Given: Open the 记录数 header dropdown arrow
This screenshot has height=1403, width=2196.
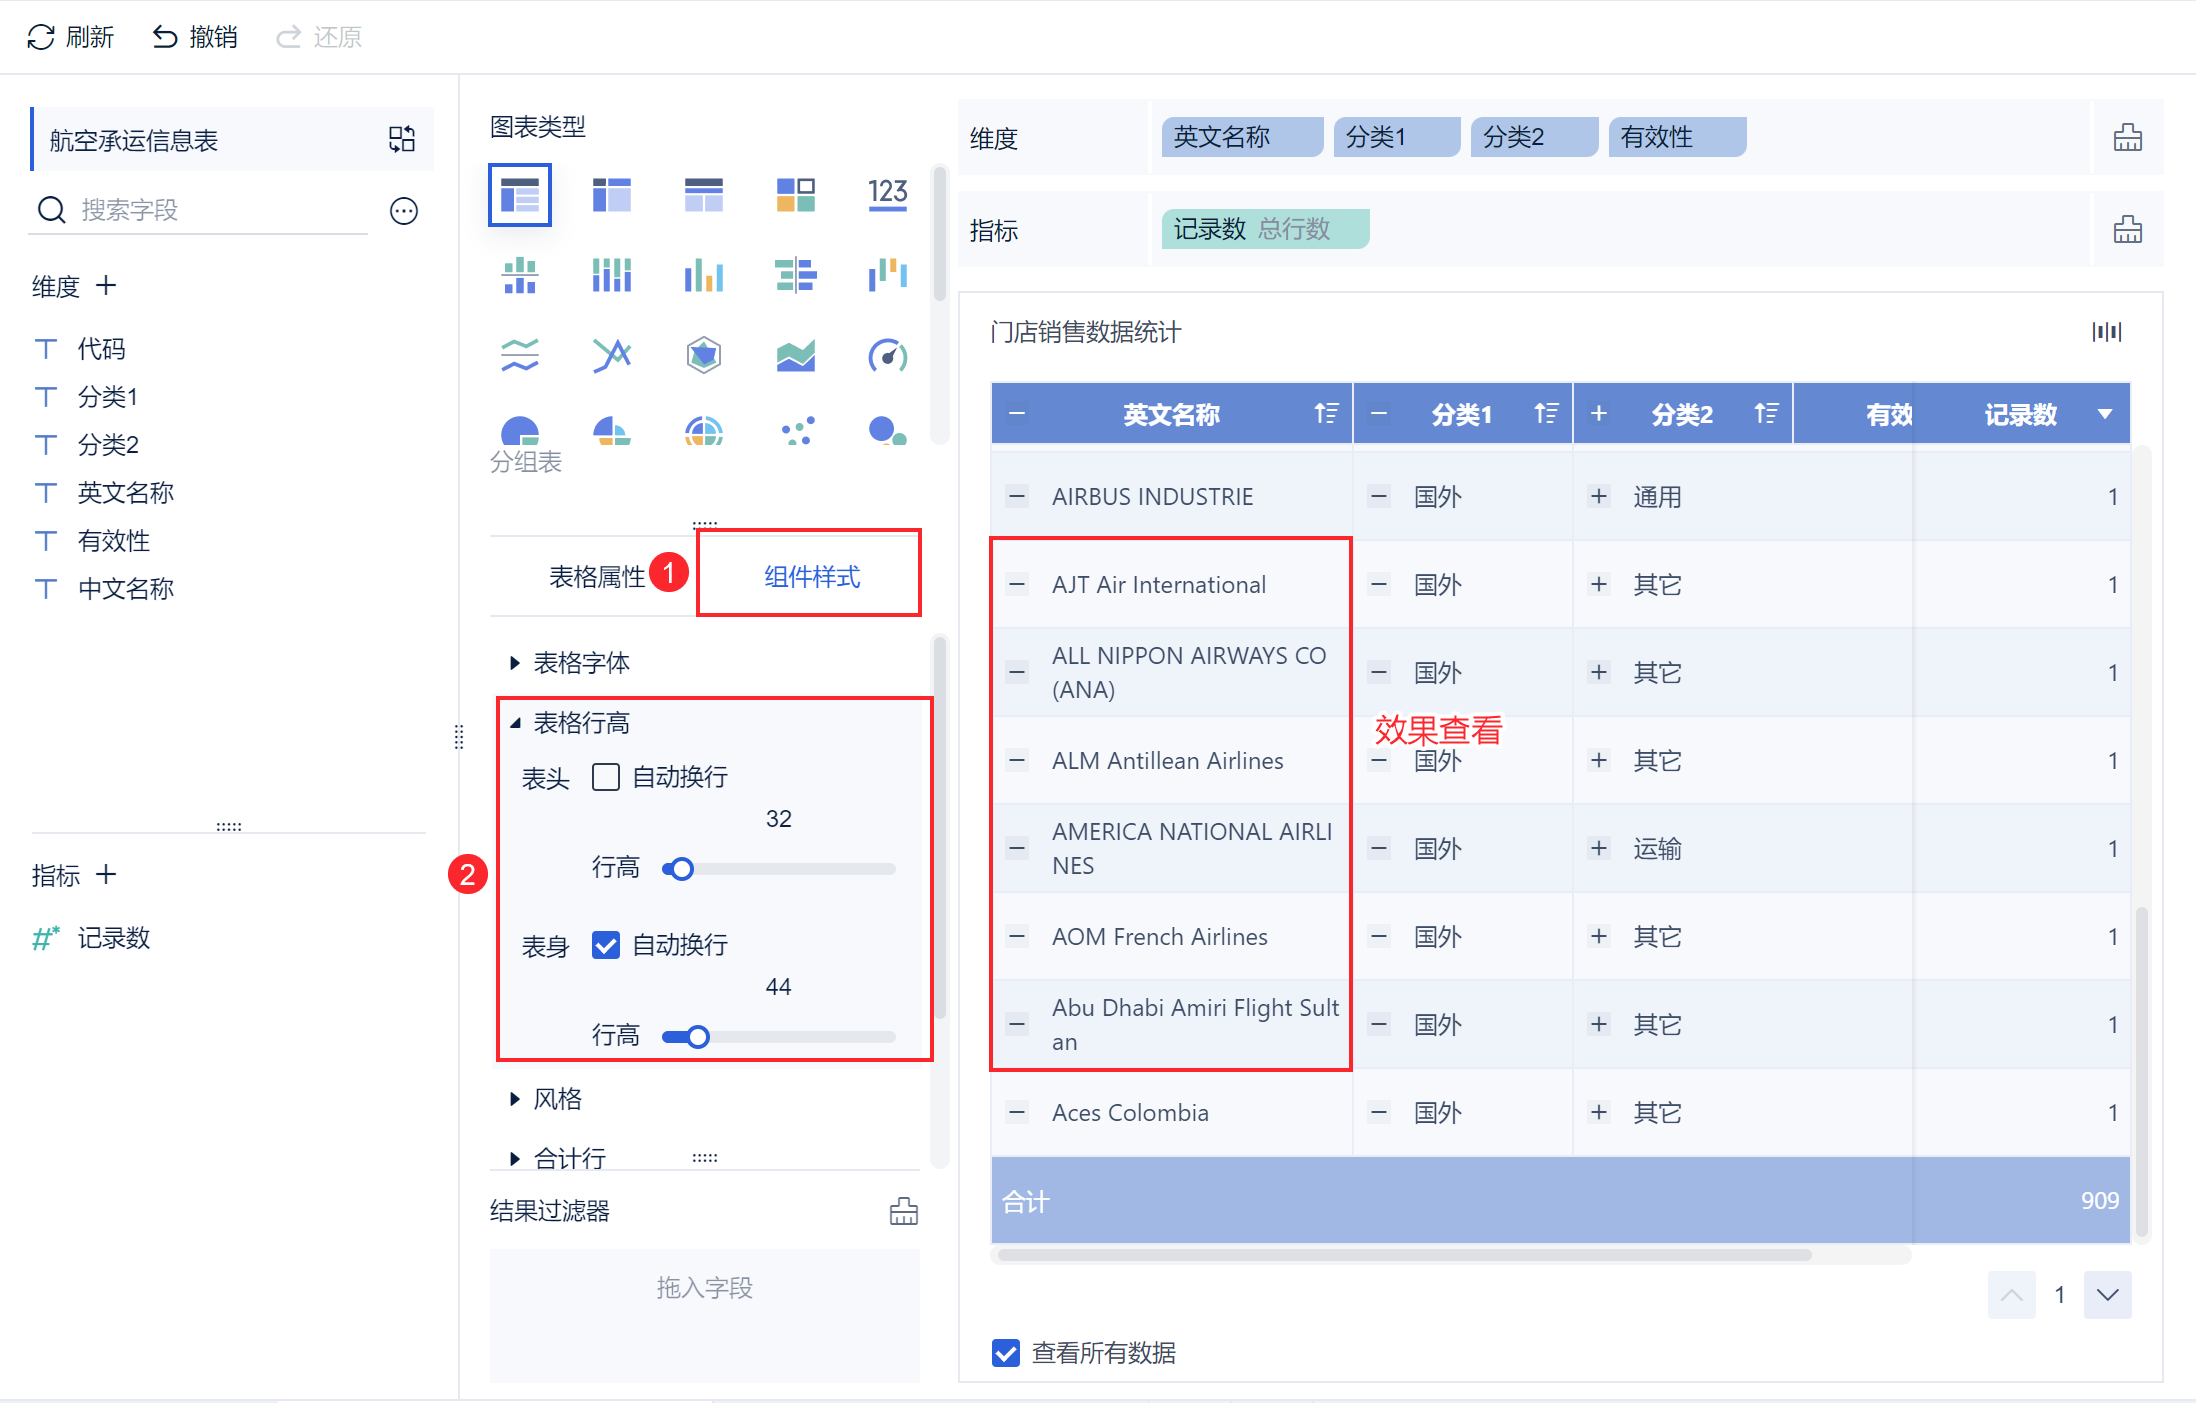Looking at the screenshot, I should pos(2105,414).
